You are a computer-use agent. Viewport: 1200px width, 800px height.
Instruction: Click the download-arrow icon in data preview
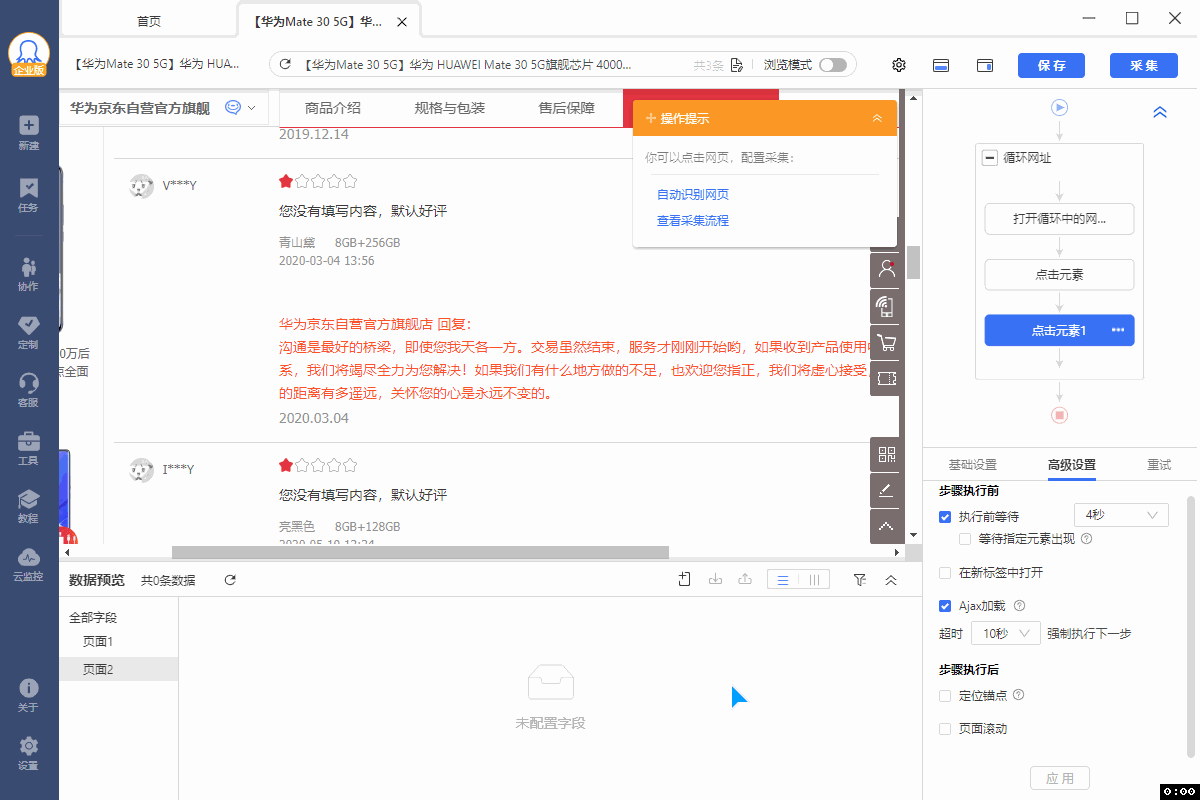(x=715, y=579)
